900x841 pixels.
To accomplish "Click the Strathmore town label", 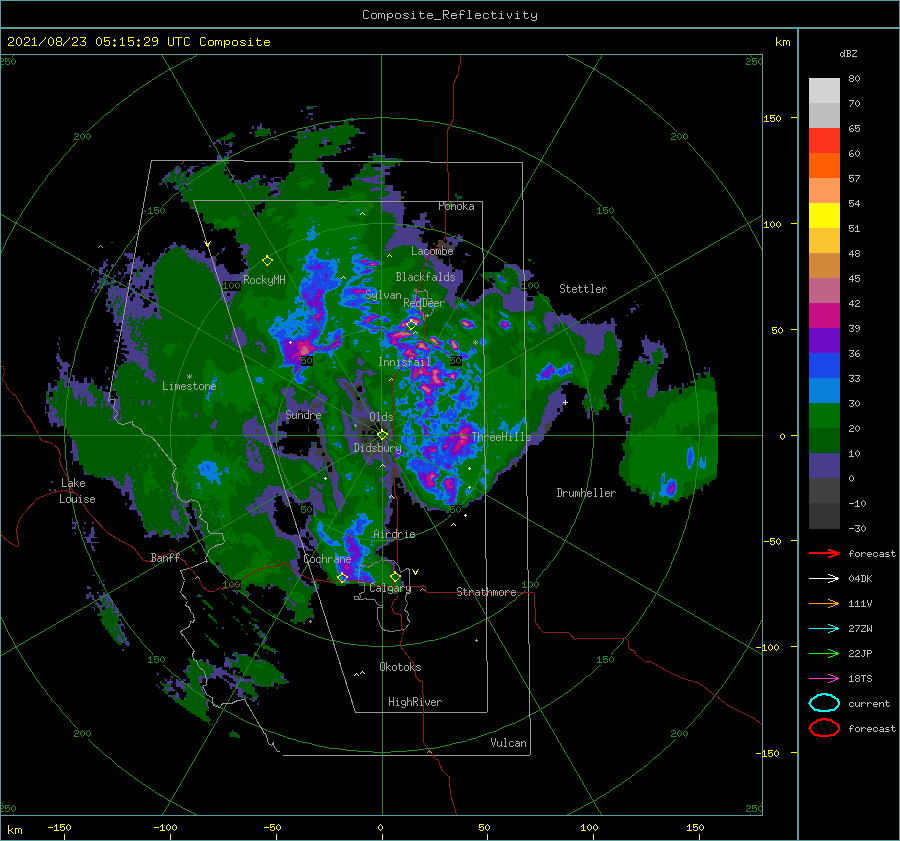I will click(x=486, y=592).
